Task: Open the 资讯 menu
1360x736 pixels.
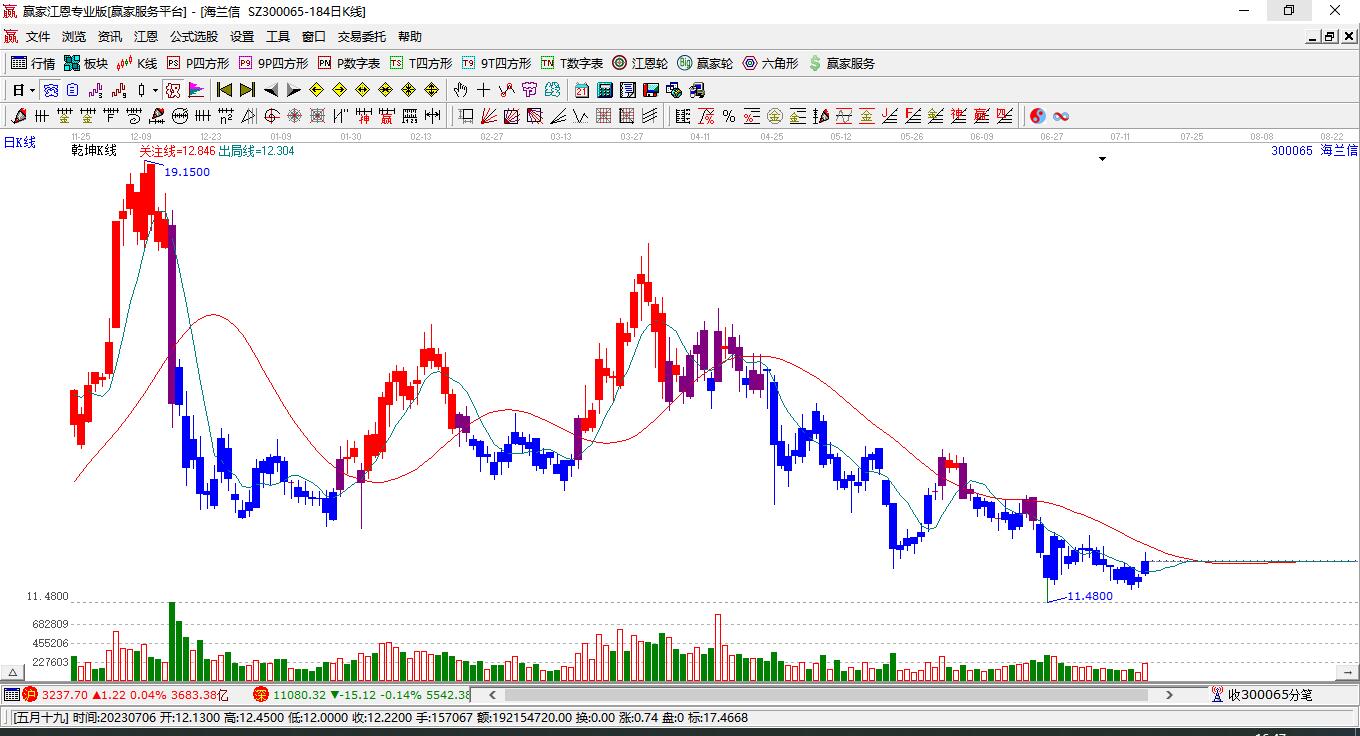Action: tap(110, 36)
